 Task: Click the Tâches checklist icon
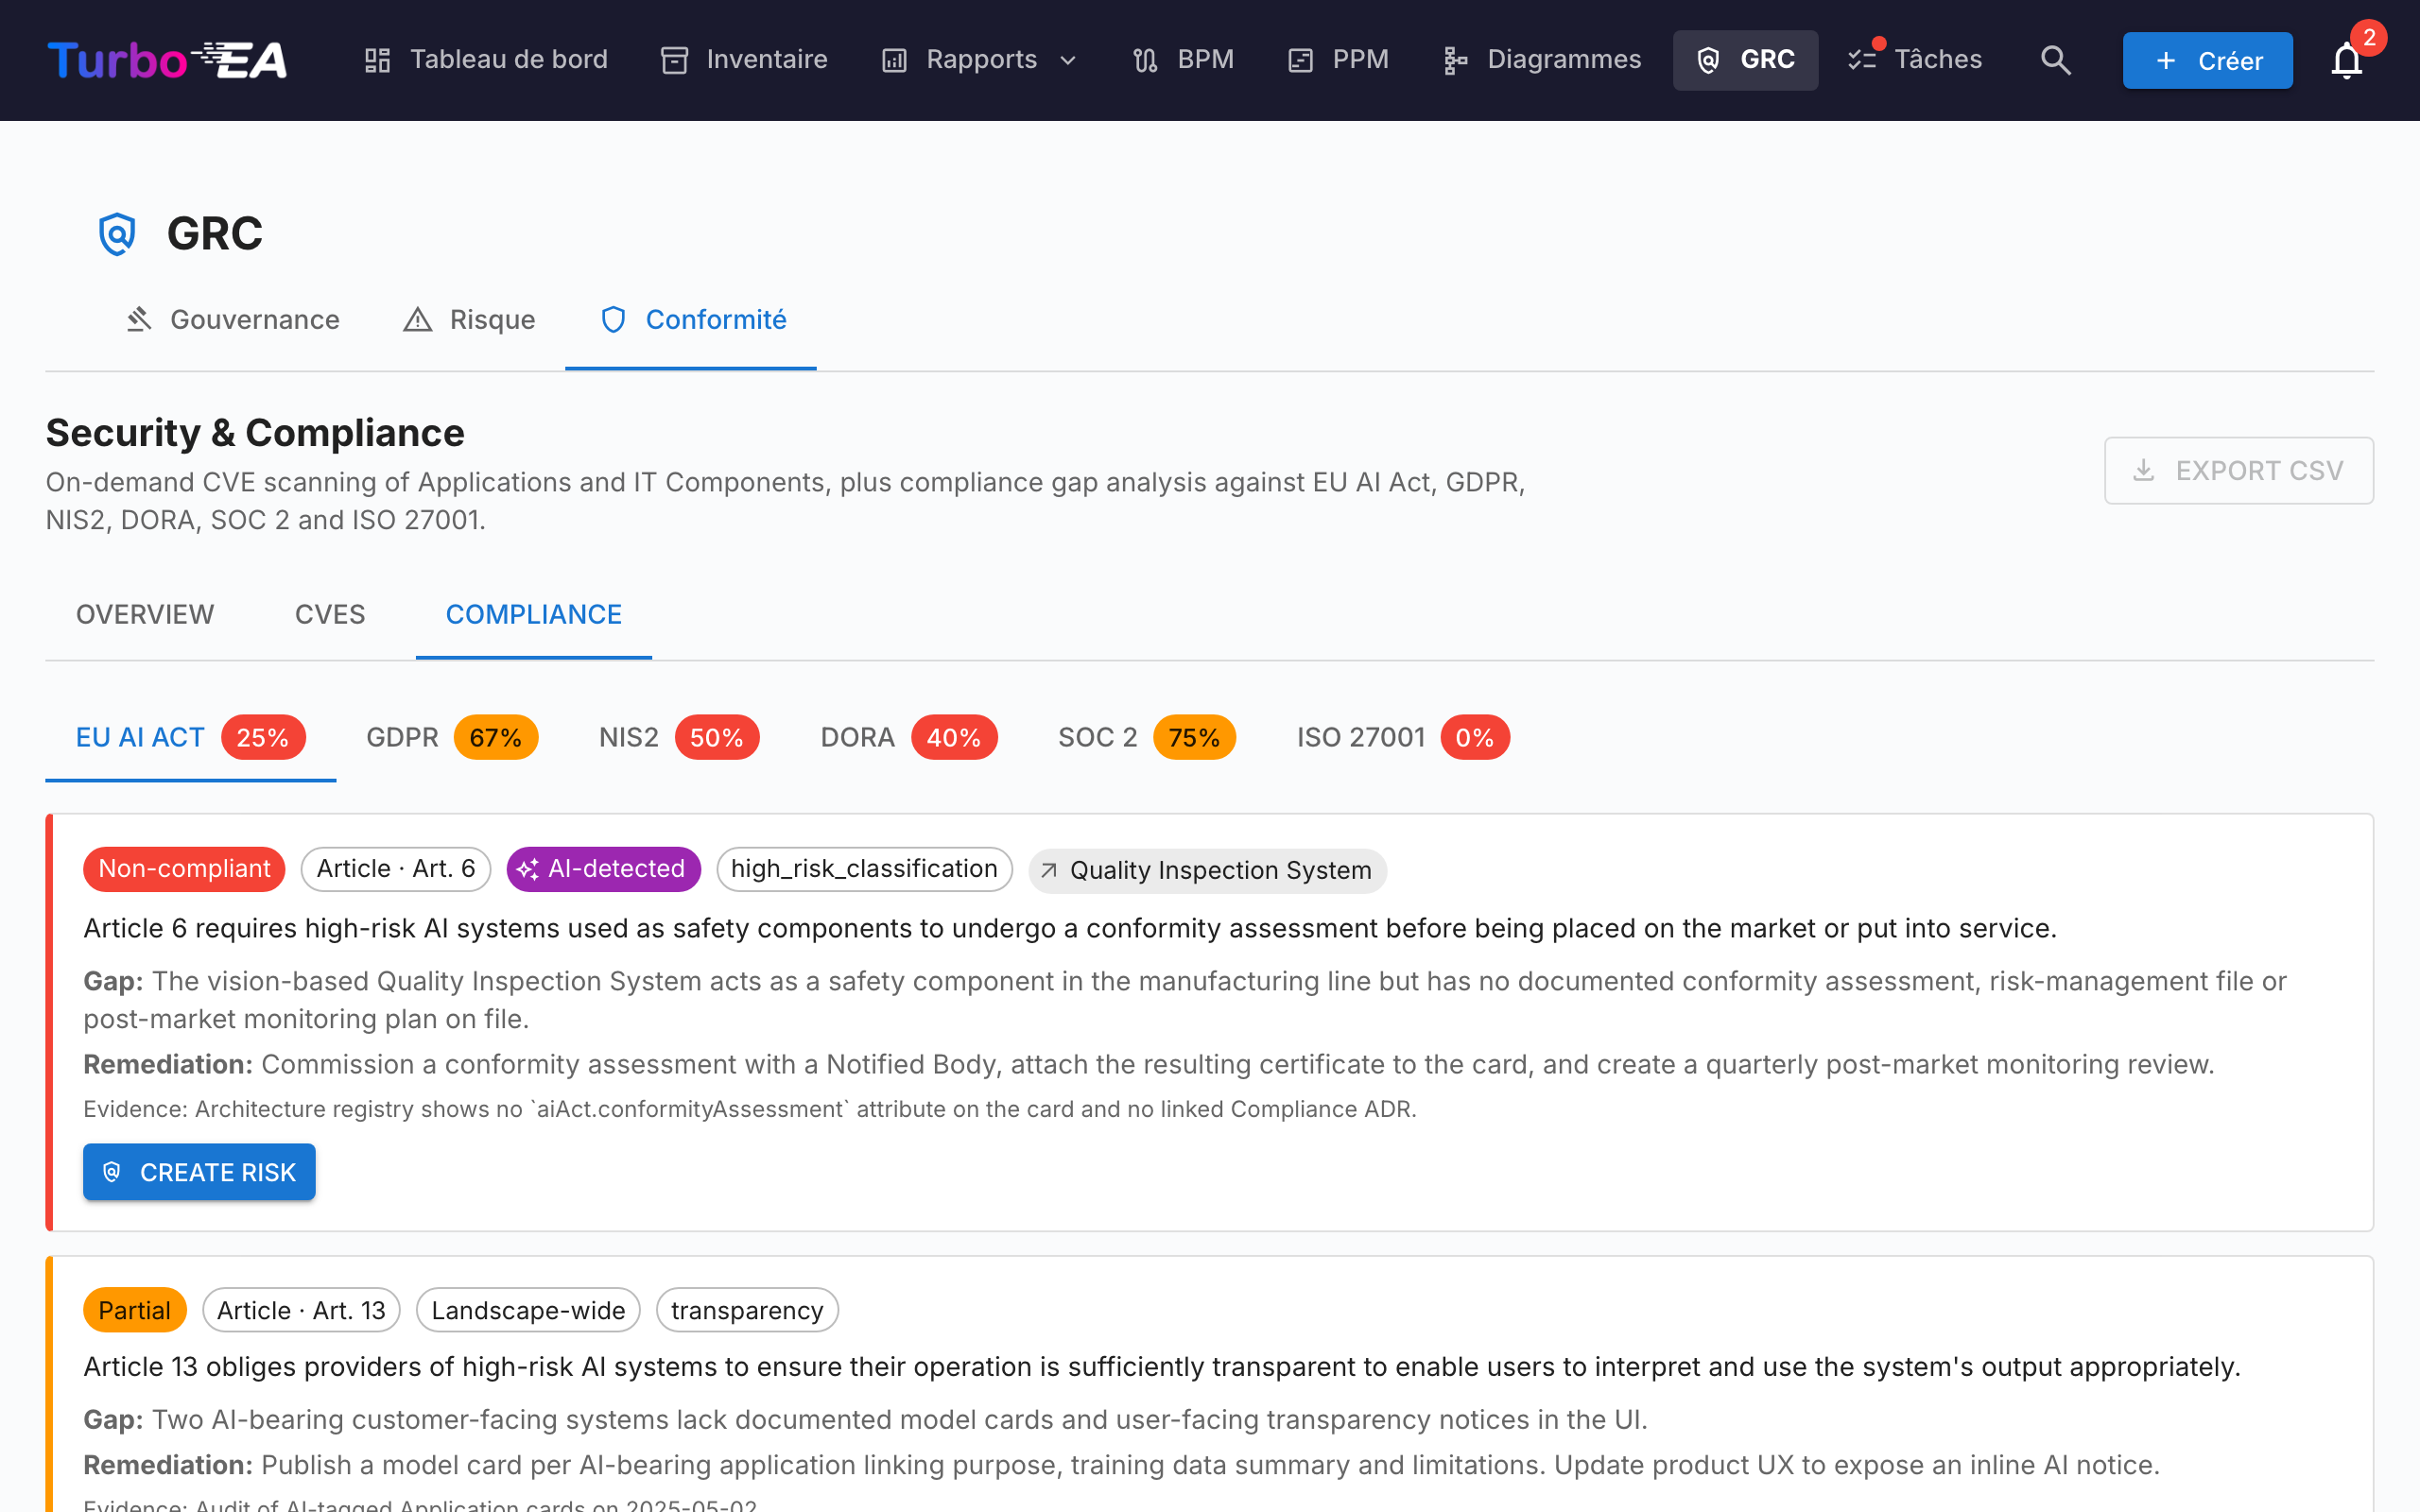(x=1861, y=60)
